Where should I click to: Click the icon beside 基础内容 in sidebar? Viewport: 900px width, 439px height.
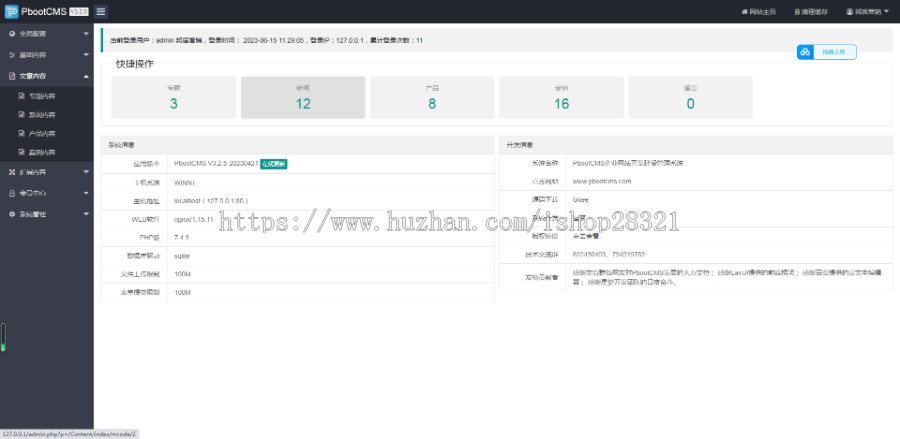click(x=12, y=55)
